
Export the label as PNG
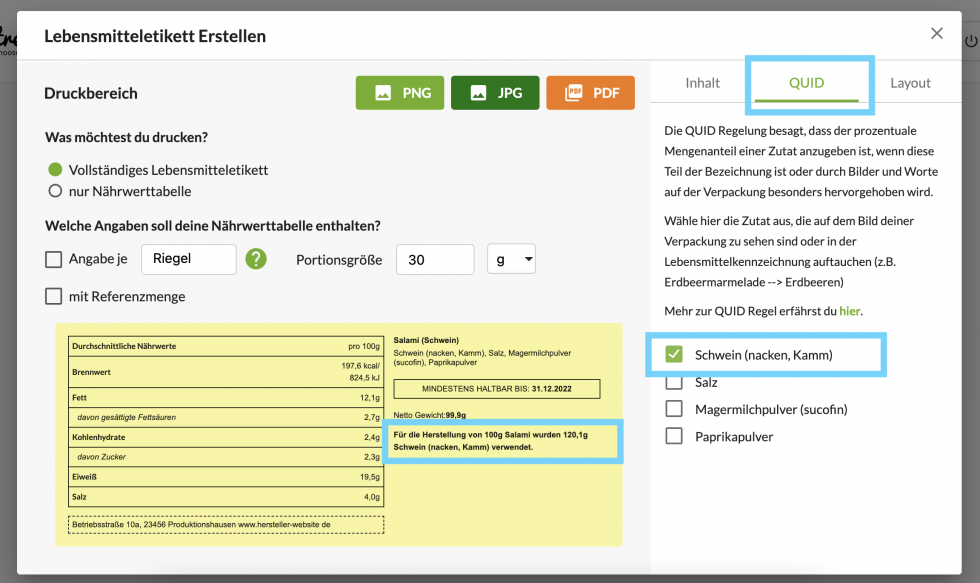coord(402,93)
